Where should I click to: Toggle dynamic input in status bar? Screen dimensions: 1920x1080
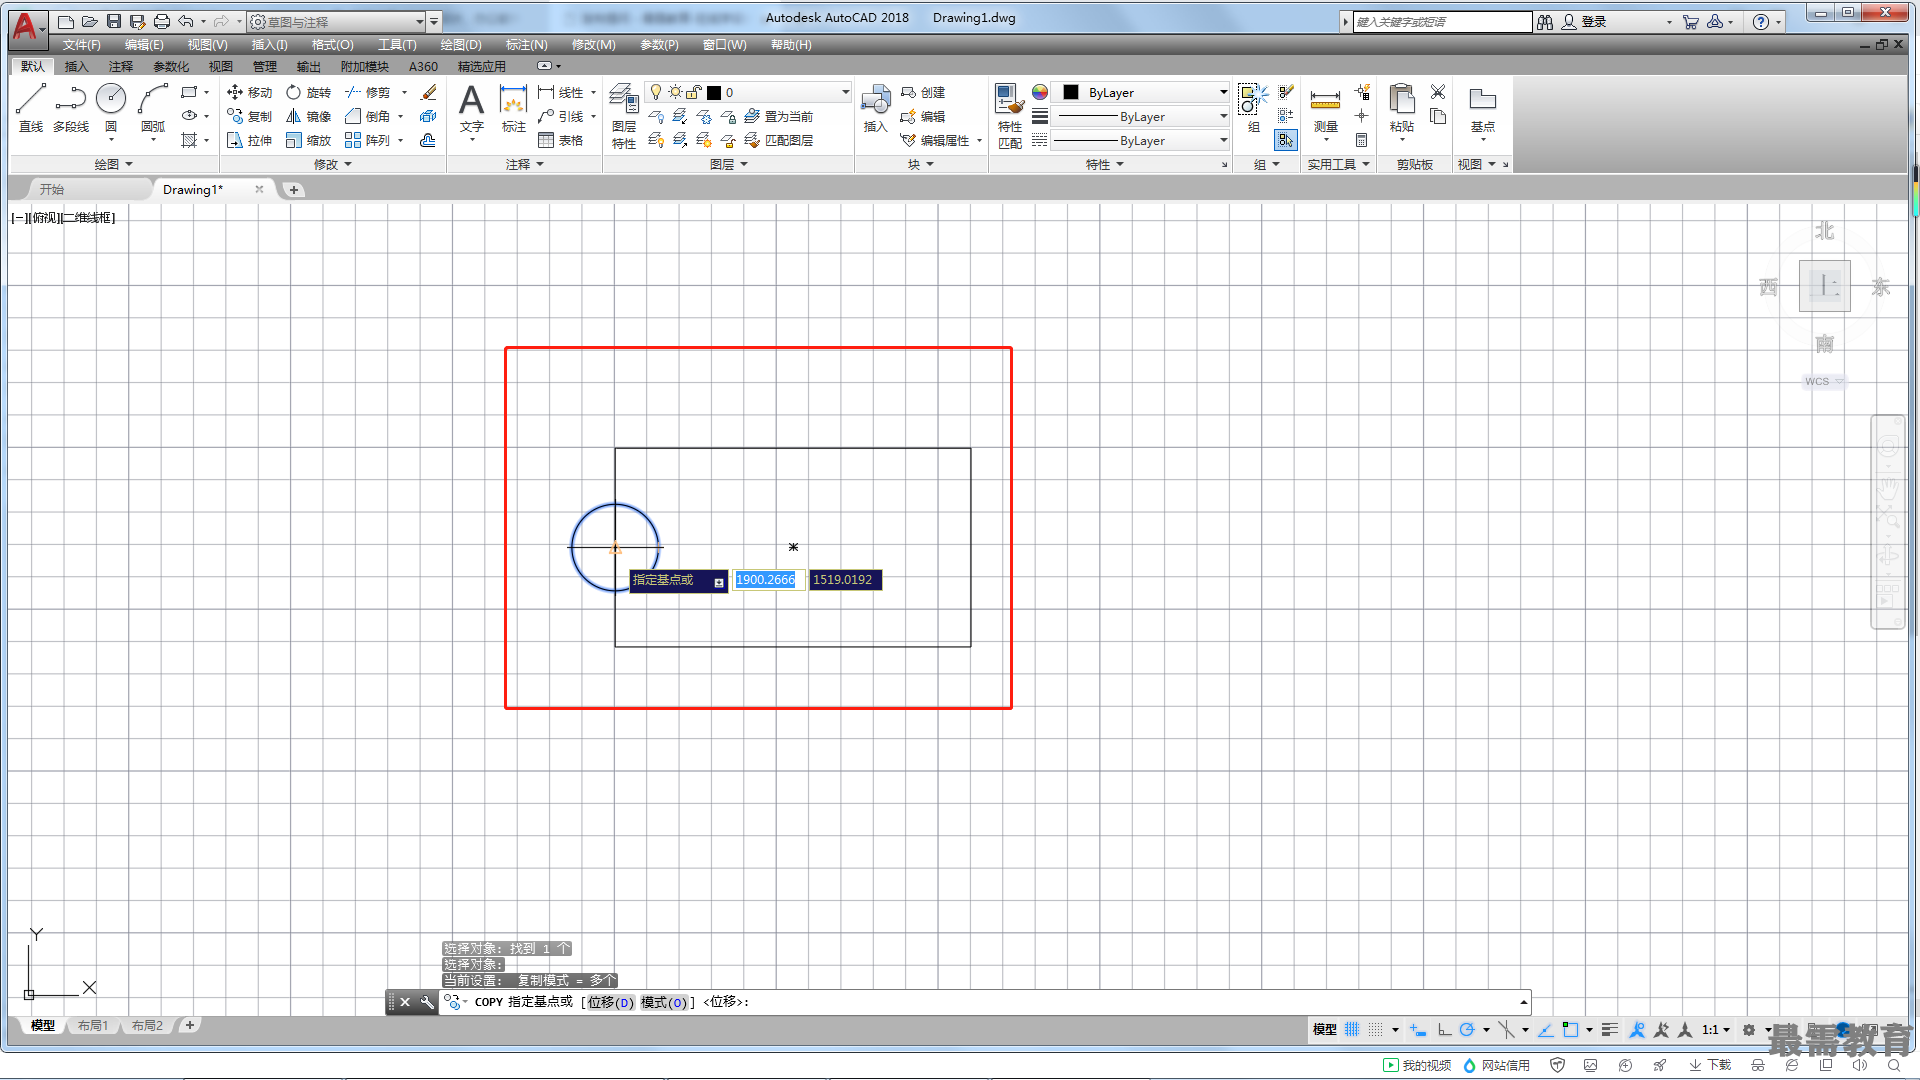[1418, 1029]
